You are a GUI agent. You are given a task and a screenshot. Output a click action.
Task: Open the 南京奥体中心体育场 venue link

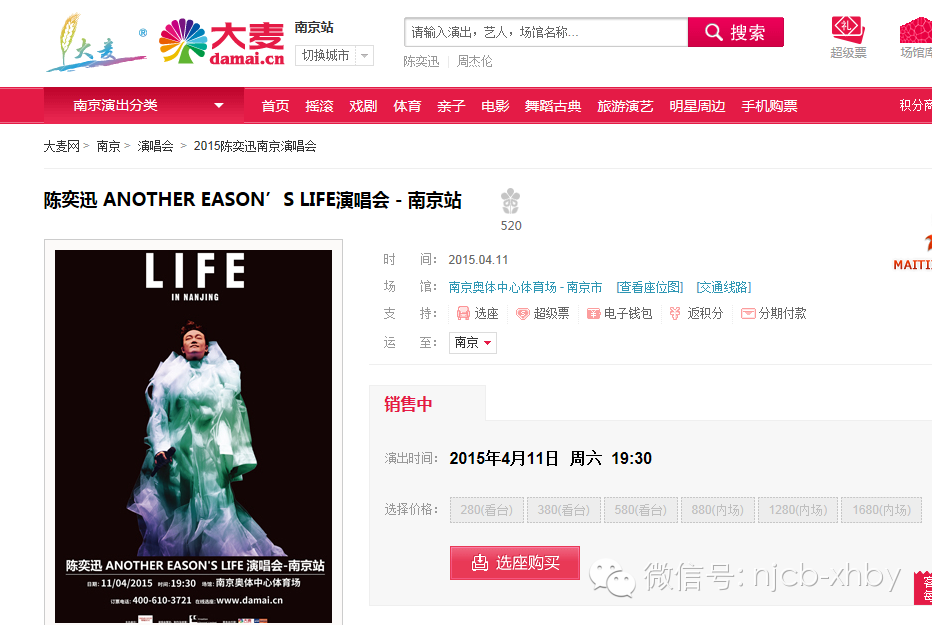525,288
